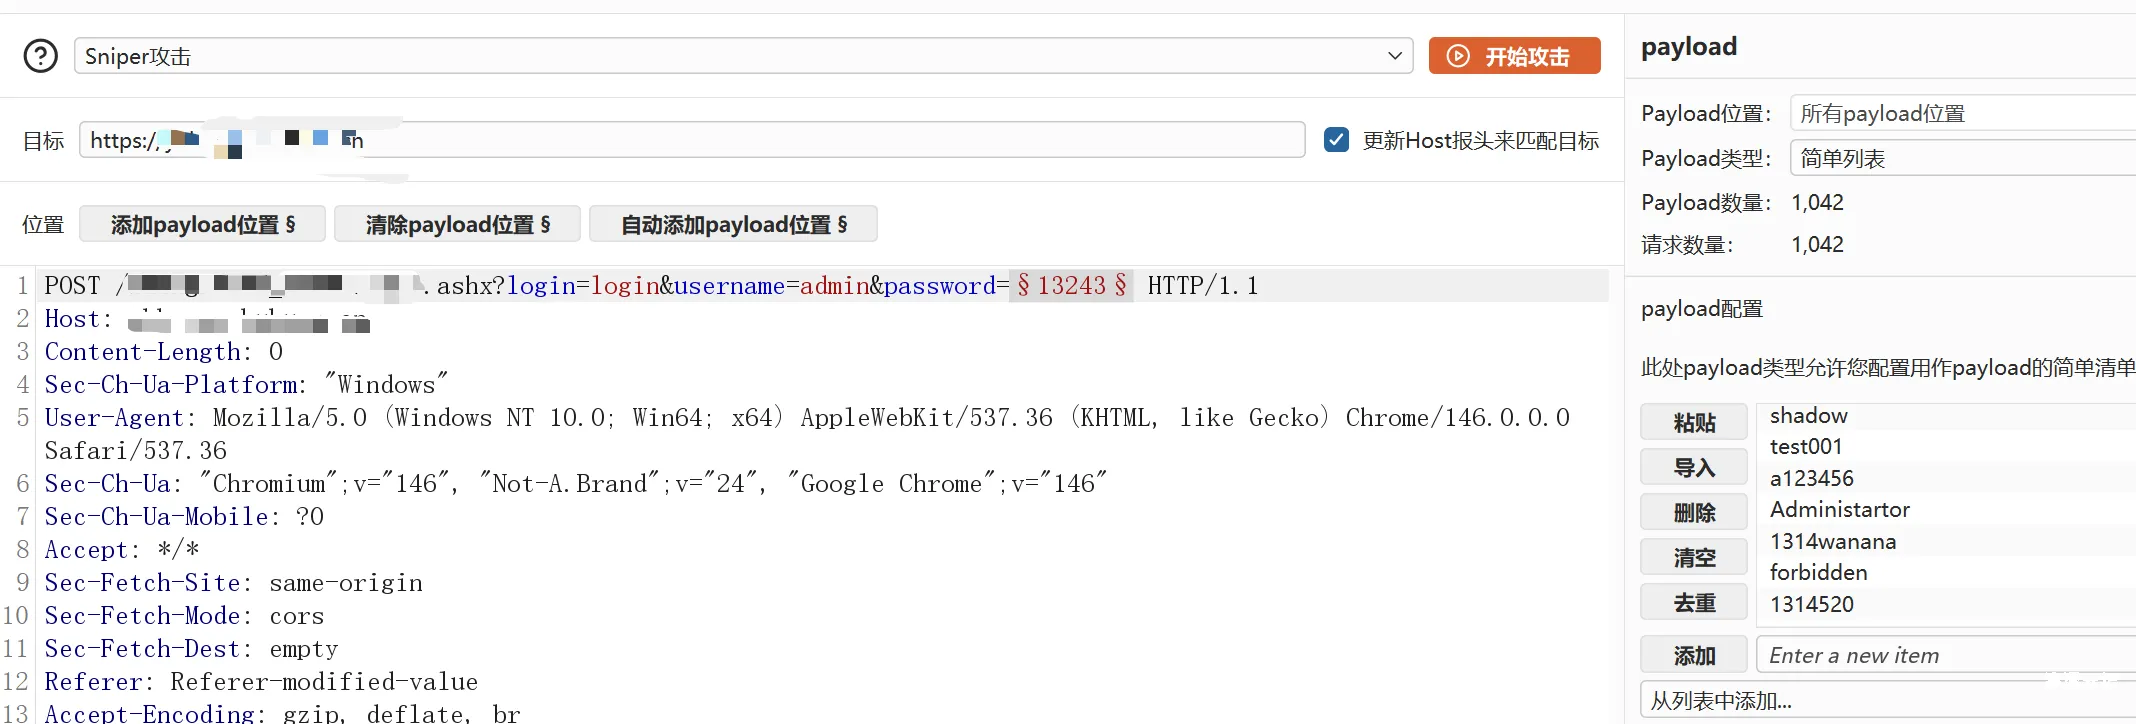Screen dimensions: 2136x724
Task: Open the Sniper攻击 attack type dropdown
Action: click(743, 56)
